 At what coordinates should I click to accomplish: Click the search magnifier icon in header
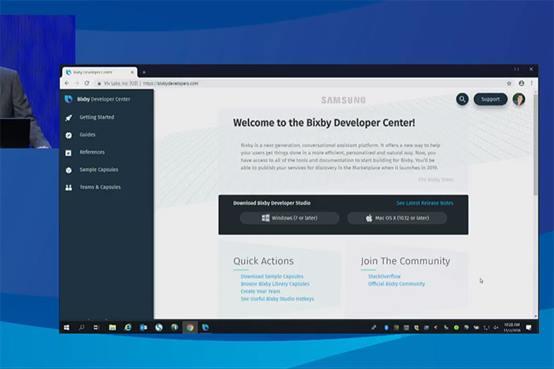462,99
